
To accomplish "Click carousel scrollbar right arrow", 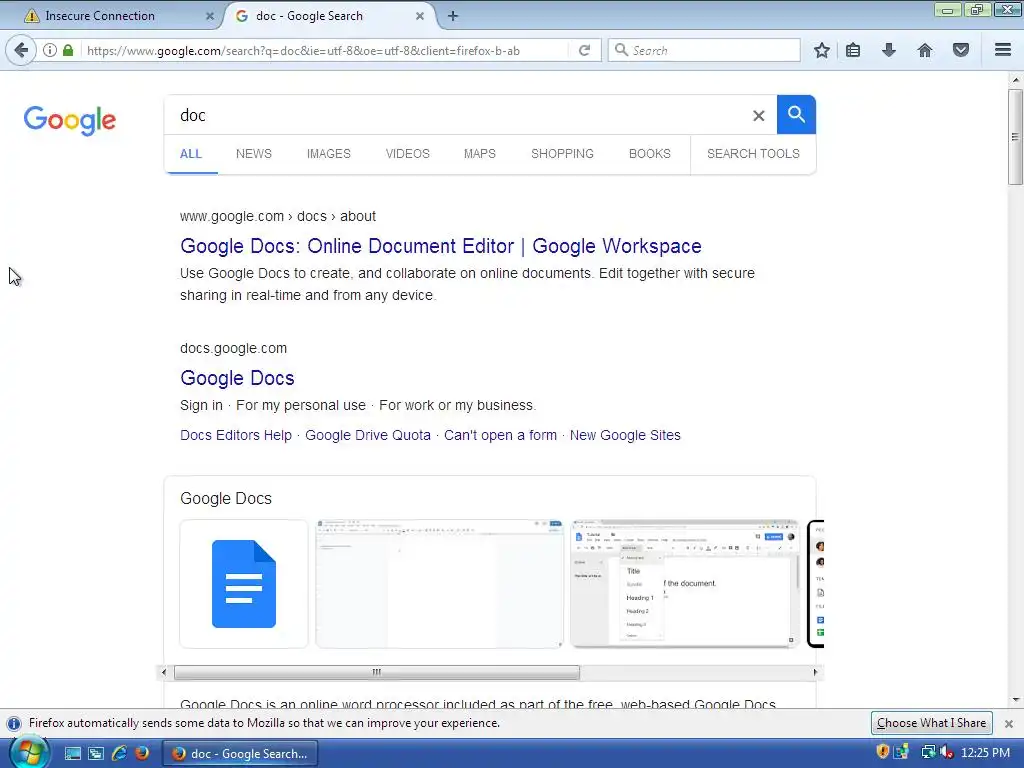I will [815, 672].
